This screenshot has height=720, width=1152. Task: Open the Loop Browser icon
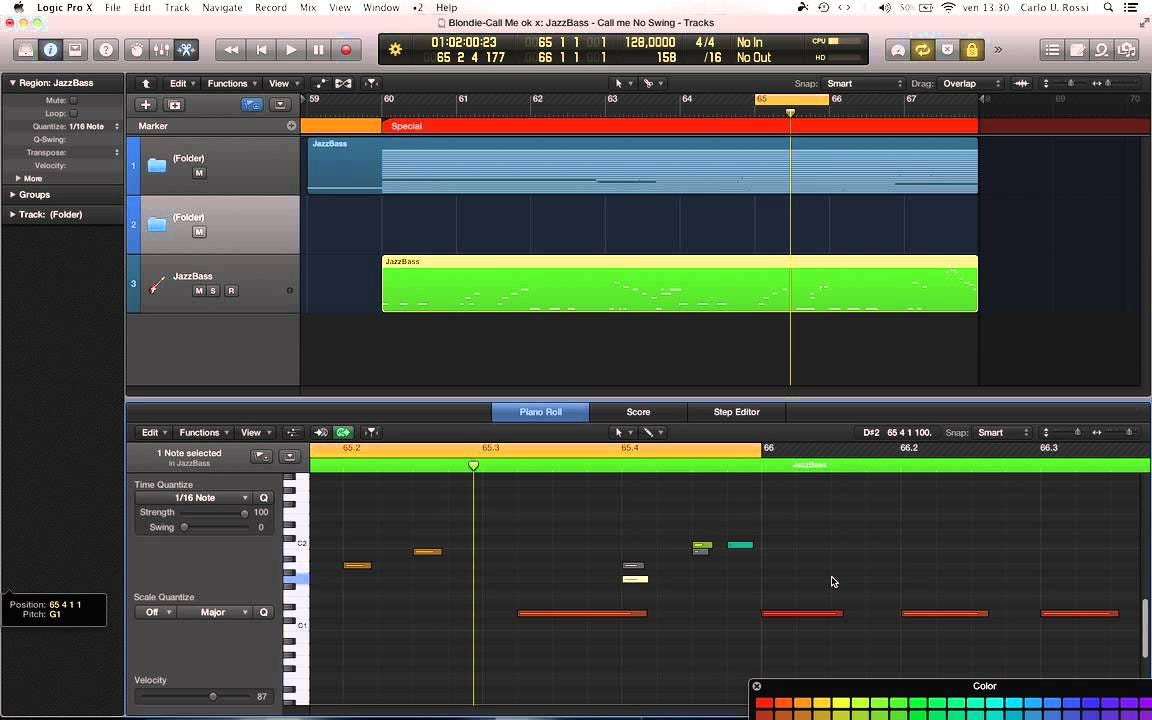(x=1101, y=49)
